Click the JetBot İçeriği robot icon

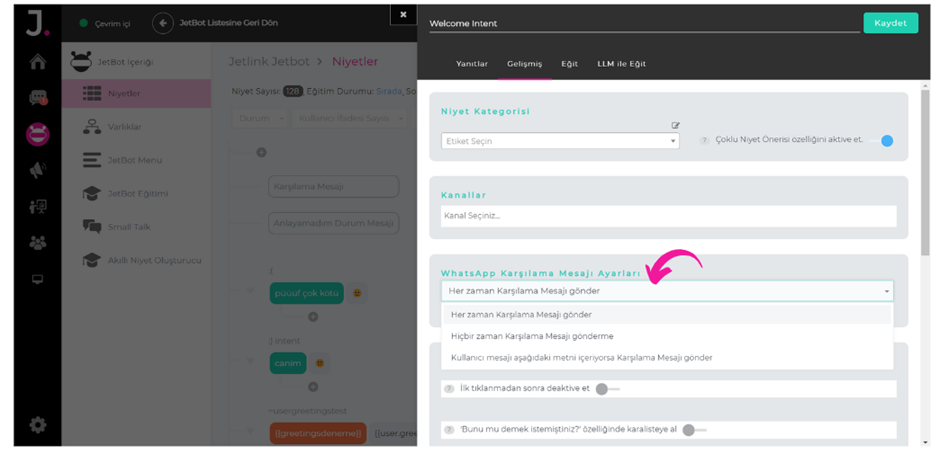click(x=81, y=61)
